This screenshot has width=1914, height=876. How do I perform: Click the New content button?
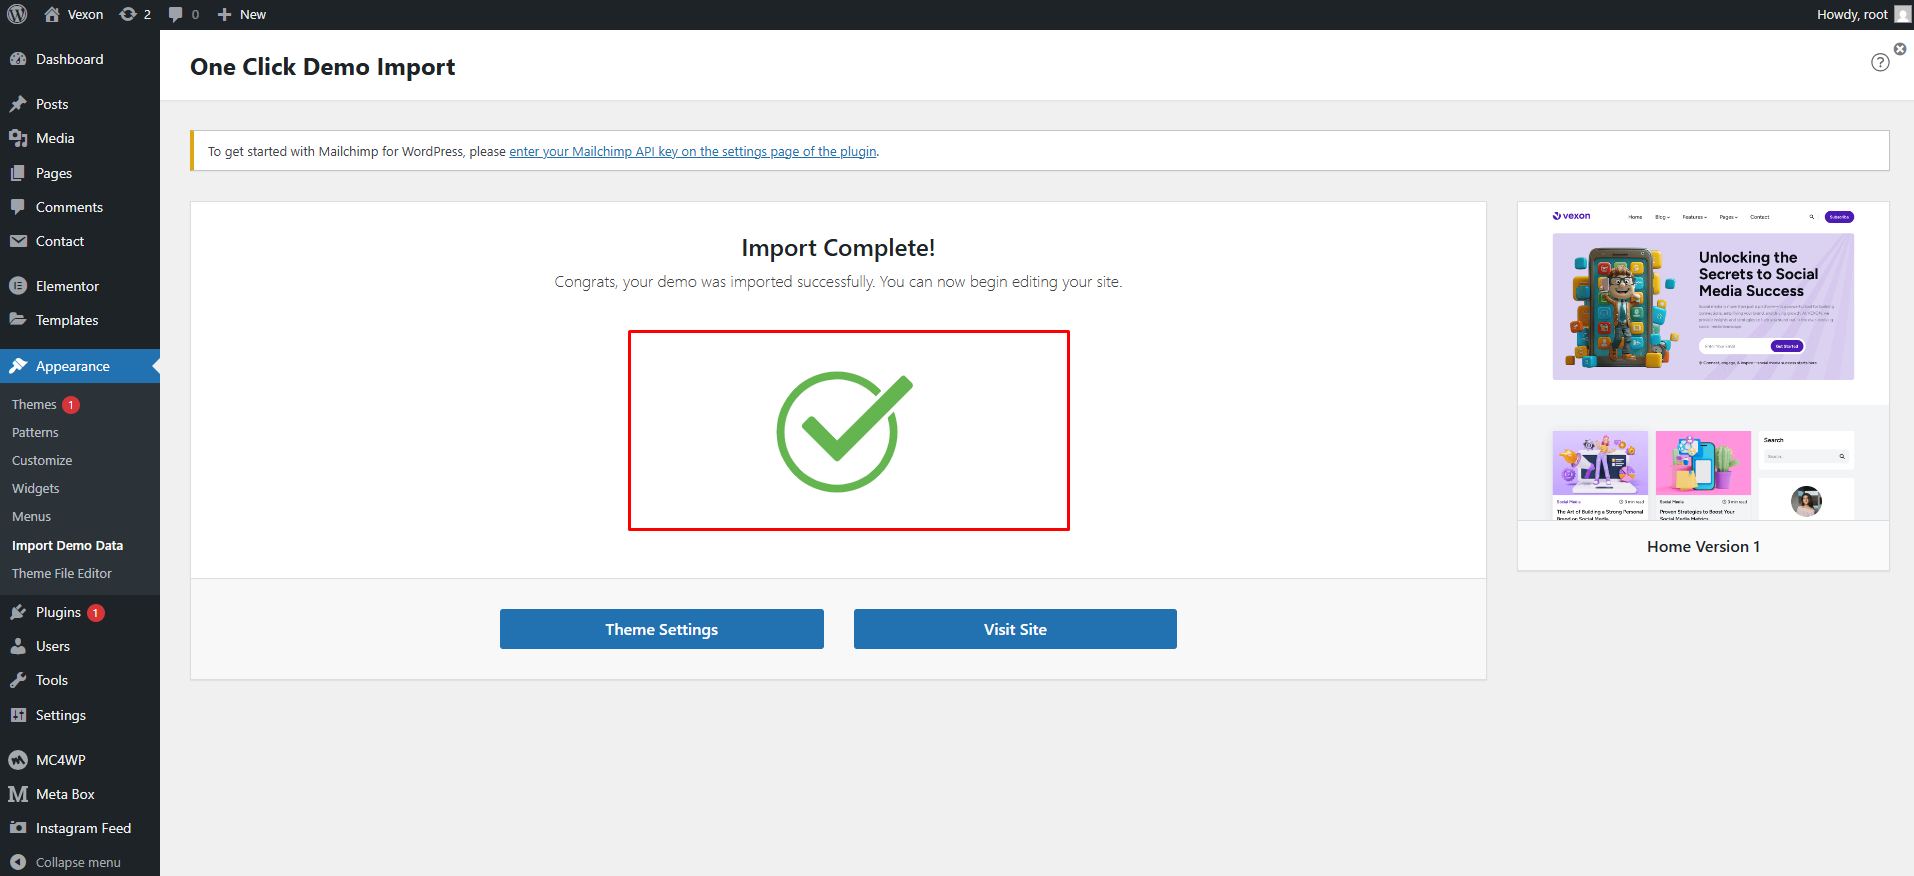242,14
